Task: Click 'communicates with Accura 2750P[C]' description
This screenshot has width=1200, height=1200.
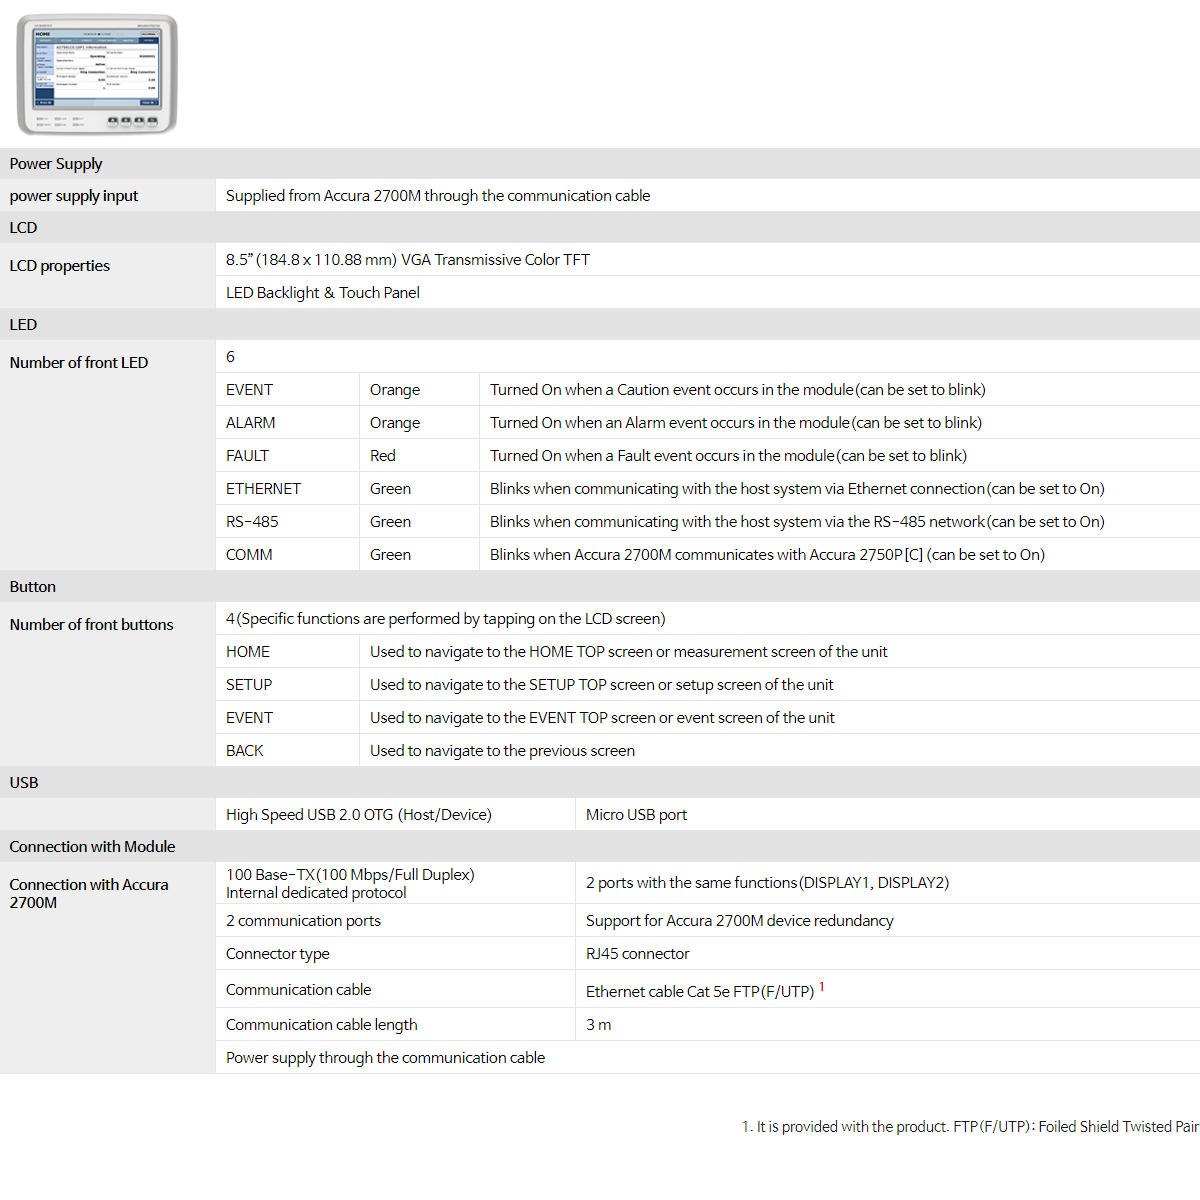Action: click(x=768, y=555)
